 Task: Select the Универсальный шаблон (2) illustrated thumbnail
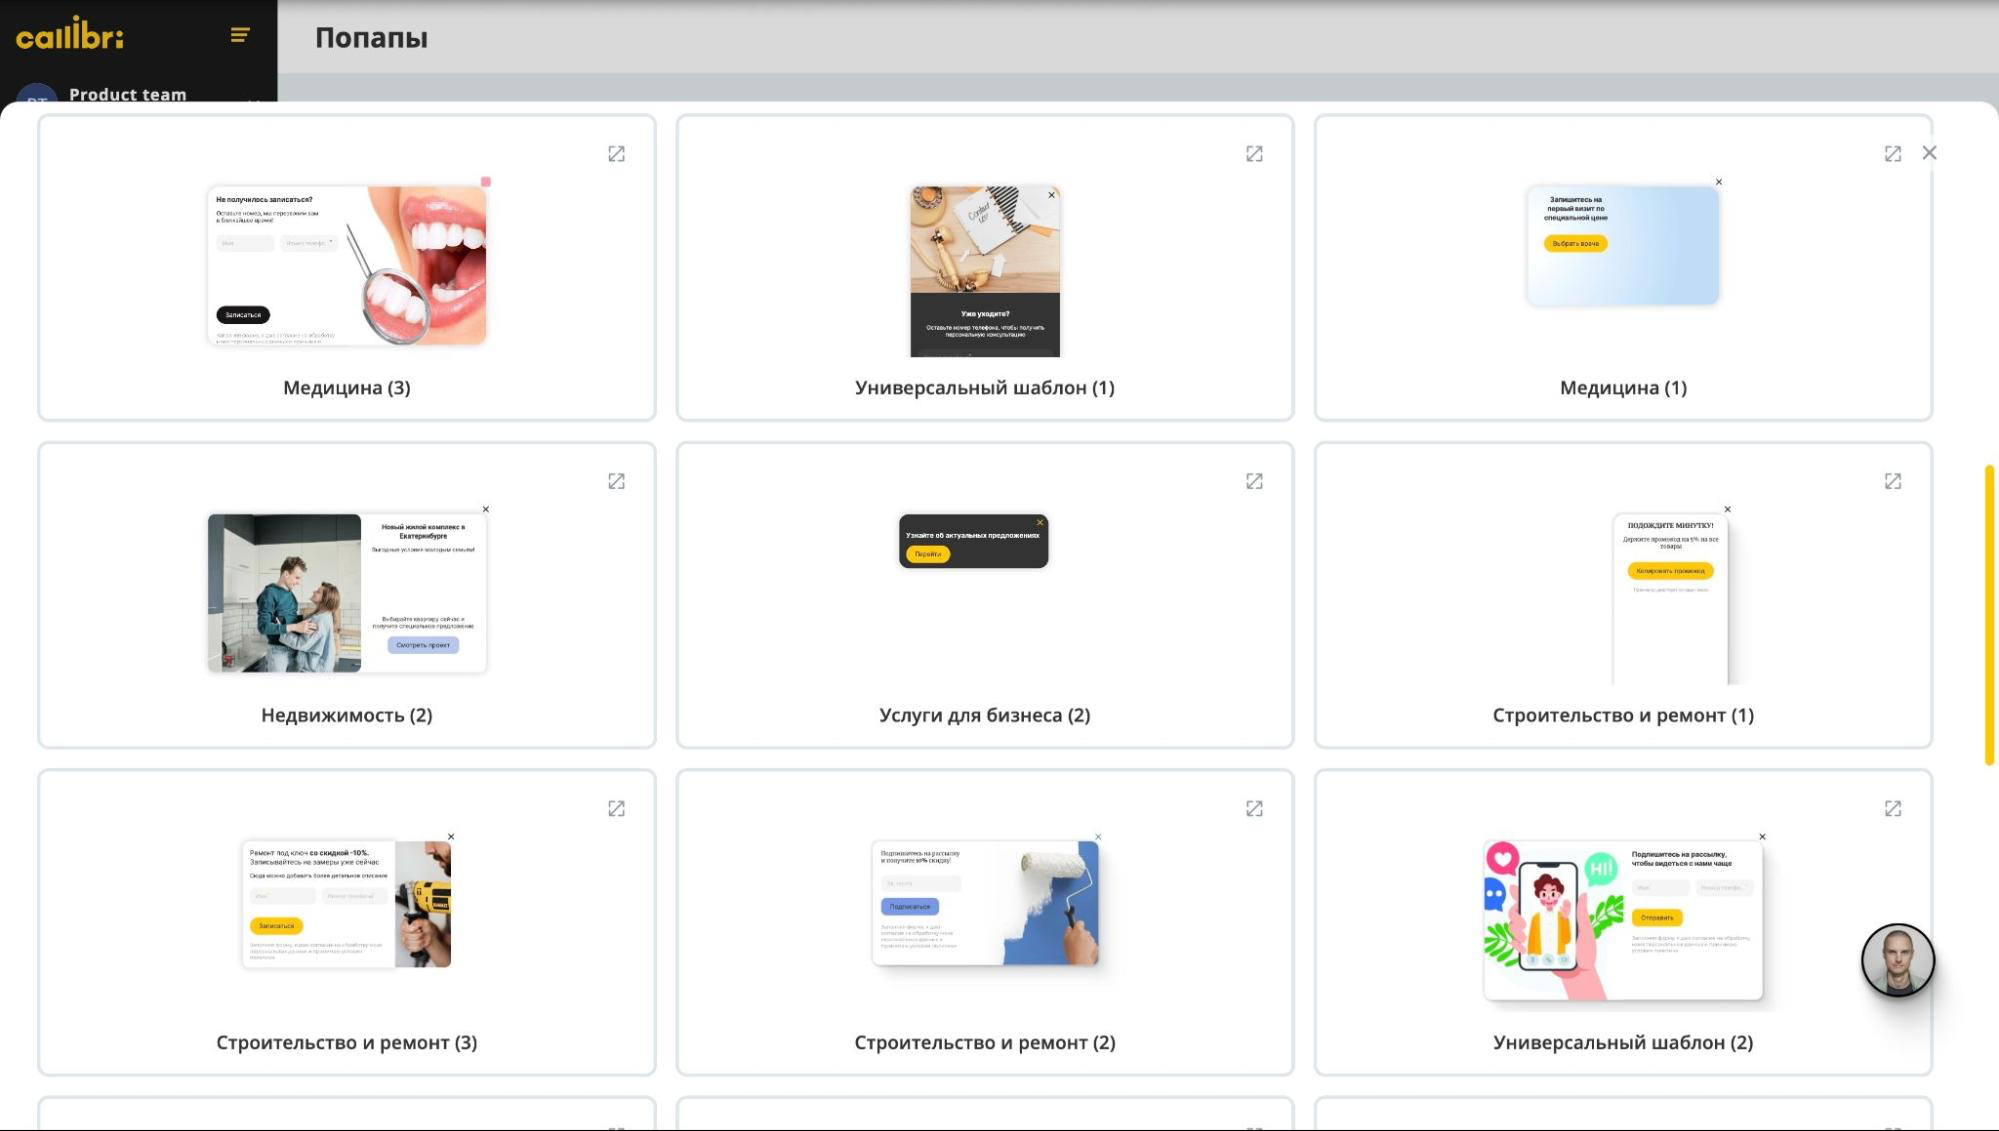(1622, 920)
